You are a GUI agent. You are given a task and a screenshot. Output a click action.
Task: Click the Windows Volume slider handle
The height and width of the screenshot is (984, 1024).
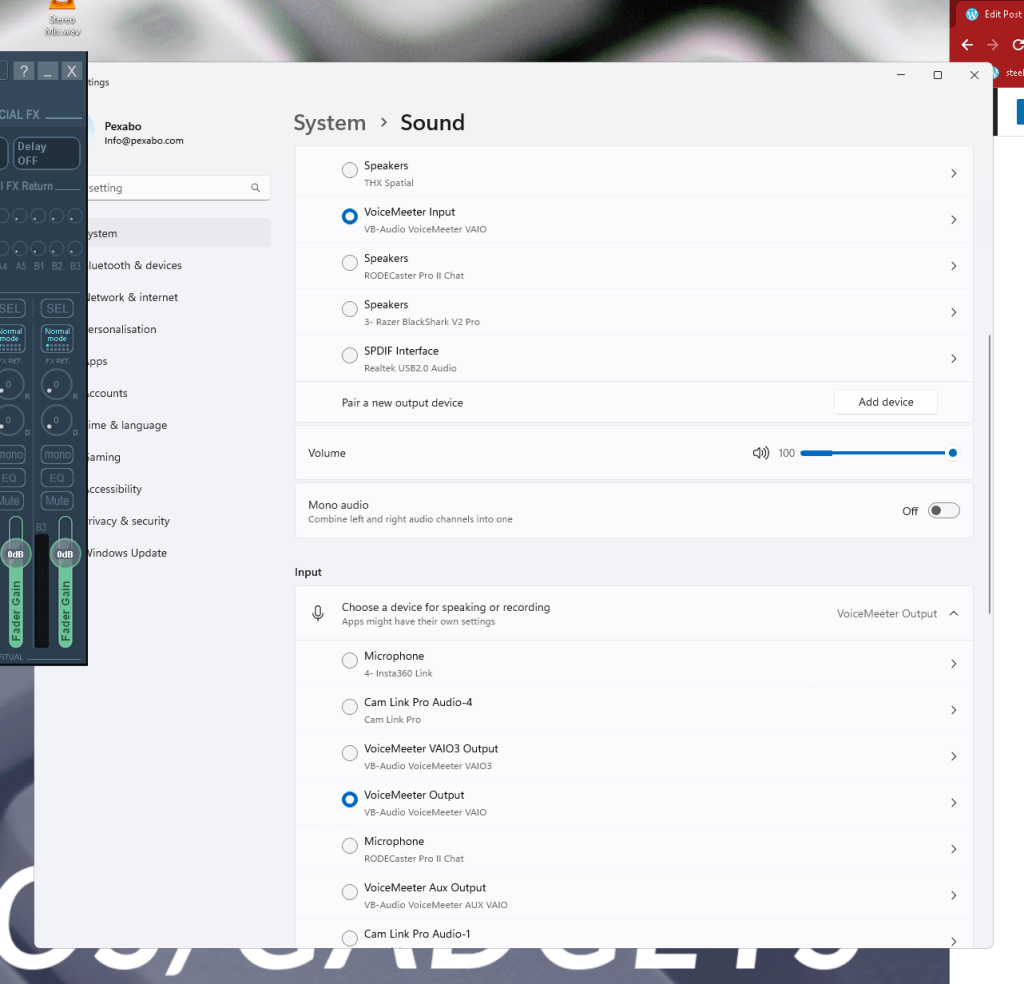pyautogui.click(x=953, y=452)
